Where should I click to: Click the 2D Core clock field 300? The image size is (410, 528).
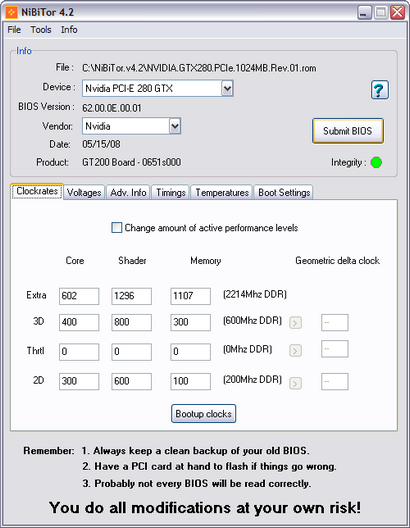79,381
